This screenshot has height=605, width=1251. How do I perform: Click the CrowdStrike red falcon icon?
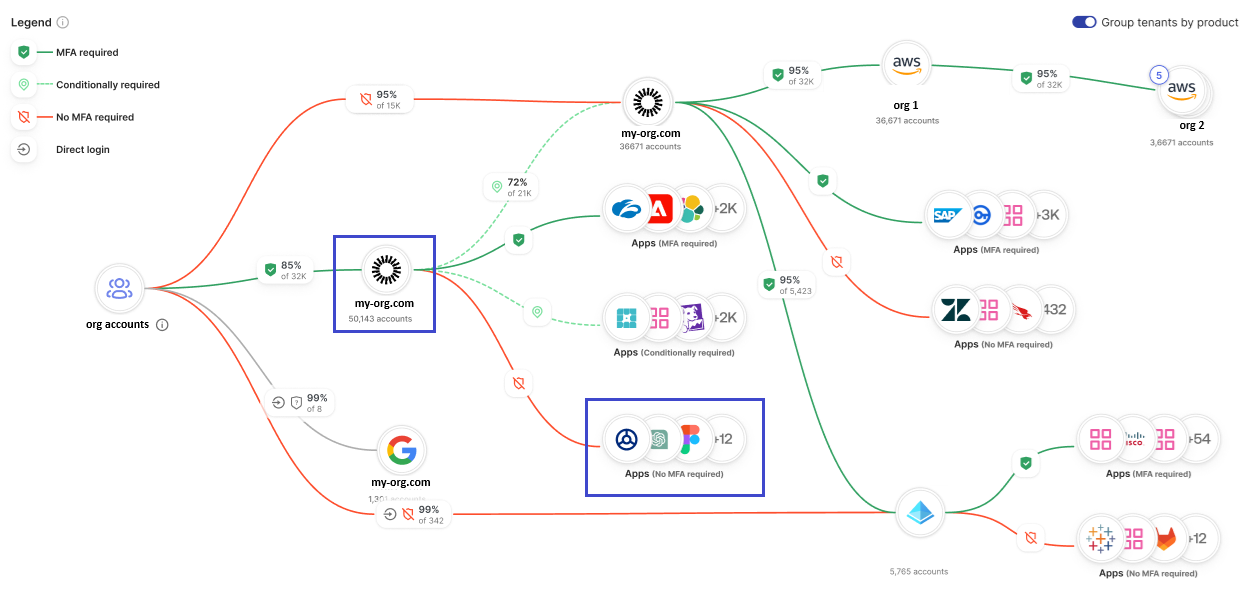(1021, 310)
